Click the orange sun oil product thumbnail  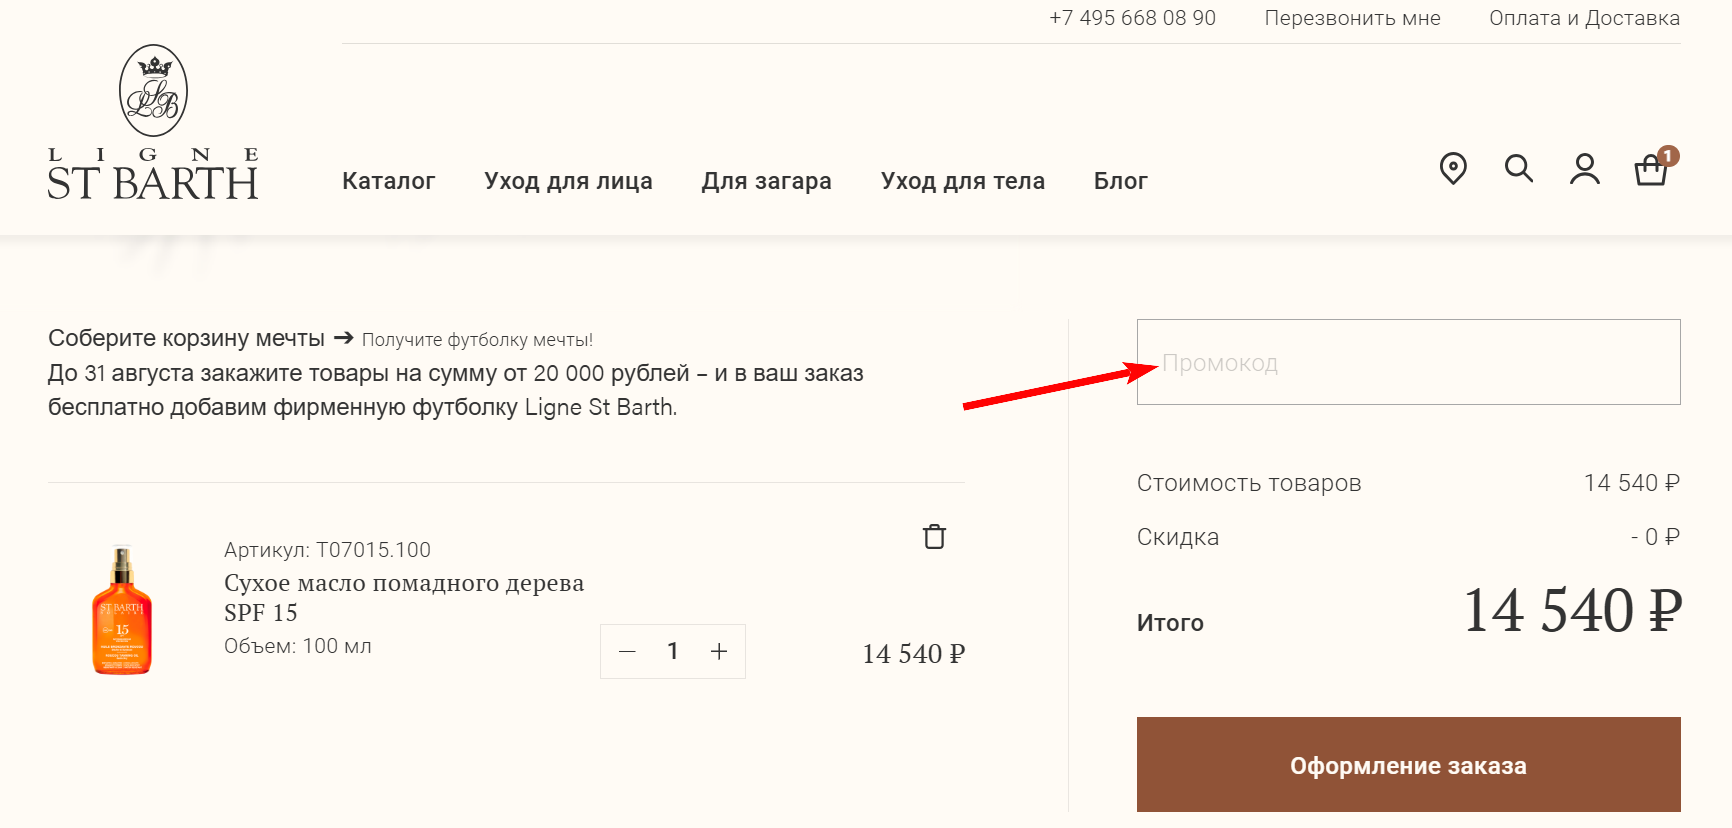coord(122,610)
